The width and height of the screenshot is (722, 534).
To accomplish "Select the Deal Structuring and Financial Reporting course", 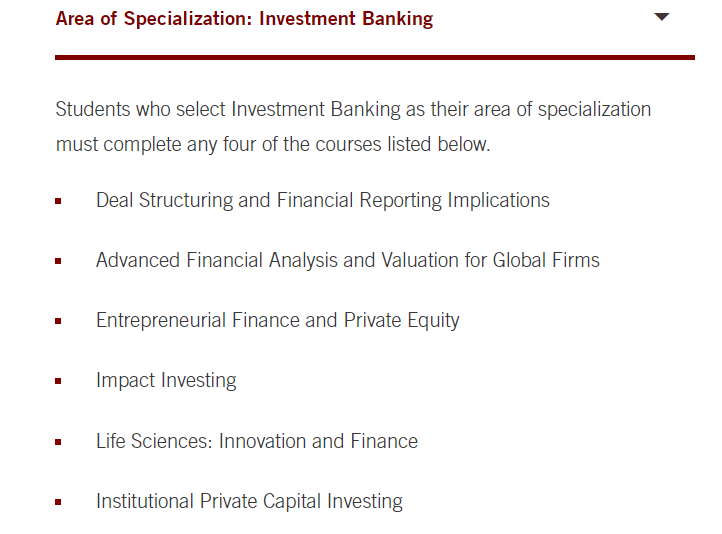I will point(323,200).
